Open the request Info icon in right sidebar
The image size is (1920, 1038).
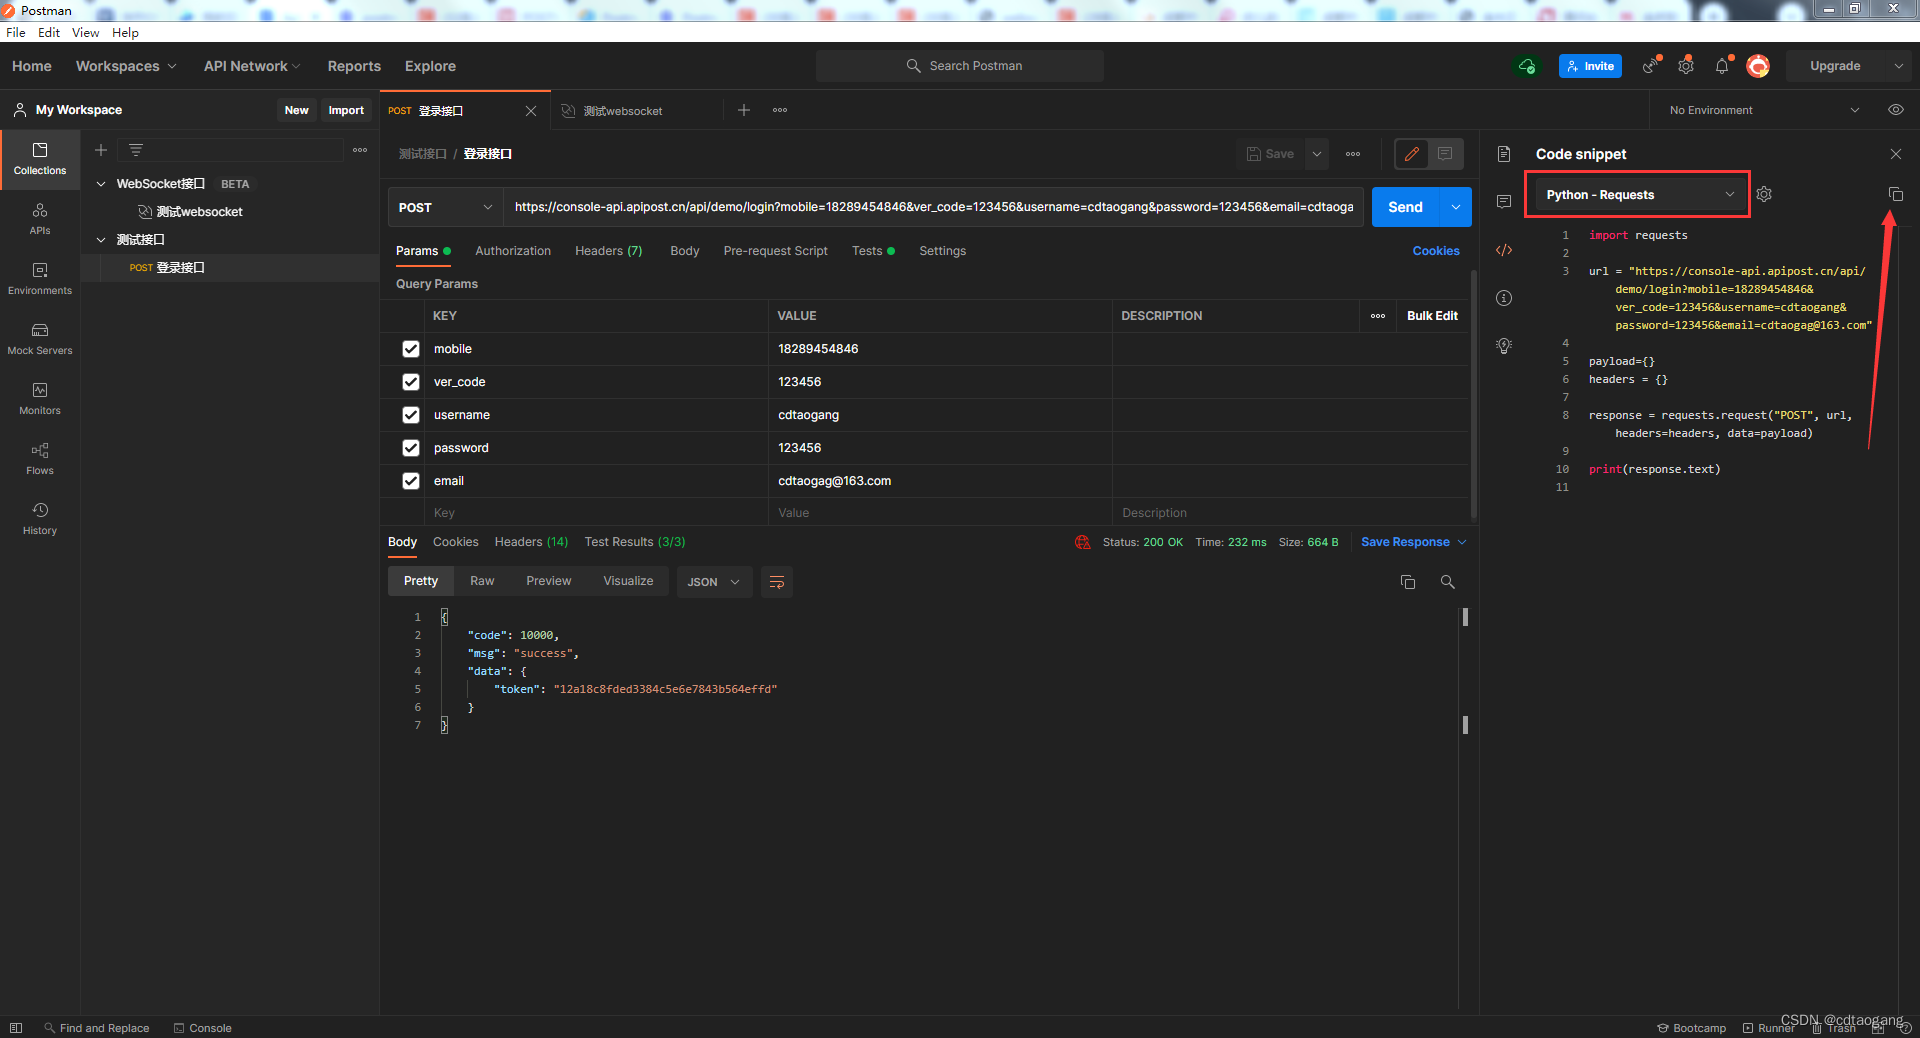[x=1504, y=298]
